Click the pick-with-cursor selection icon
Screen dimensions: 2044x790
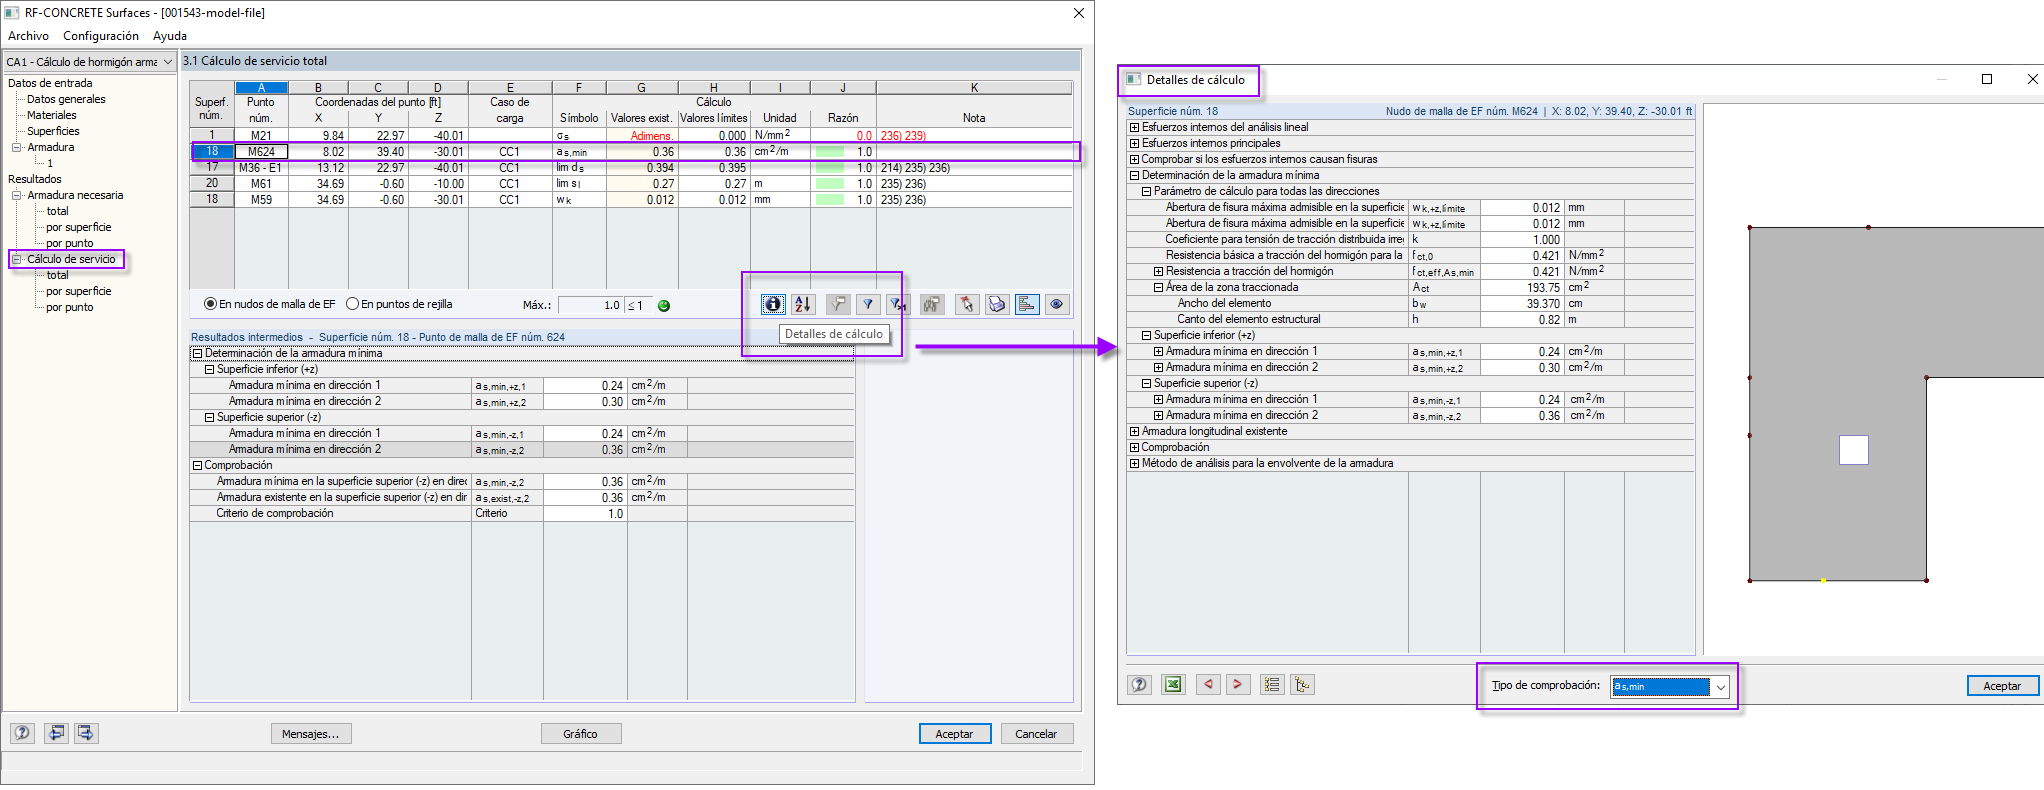click(966, 304)
